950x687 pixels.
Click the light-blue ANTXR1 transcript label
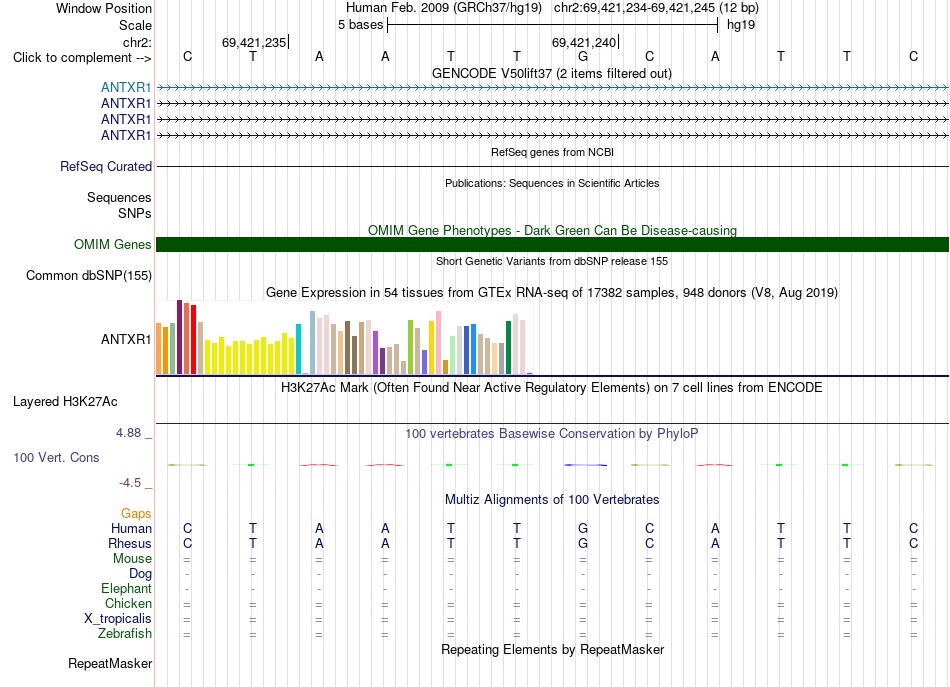126,87
